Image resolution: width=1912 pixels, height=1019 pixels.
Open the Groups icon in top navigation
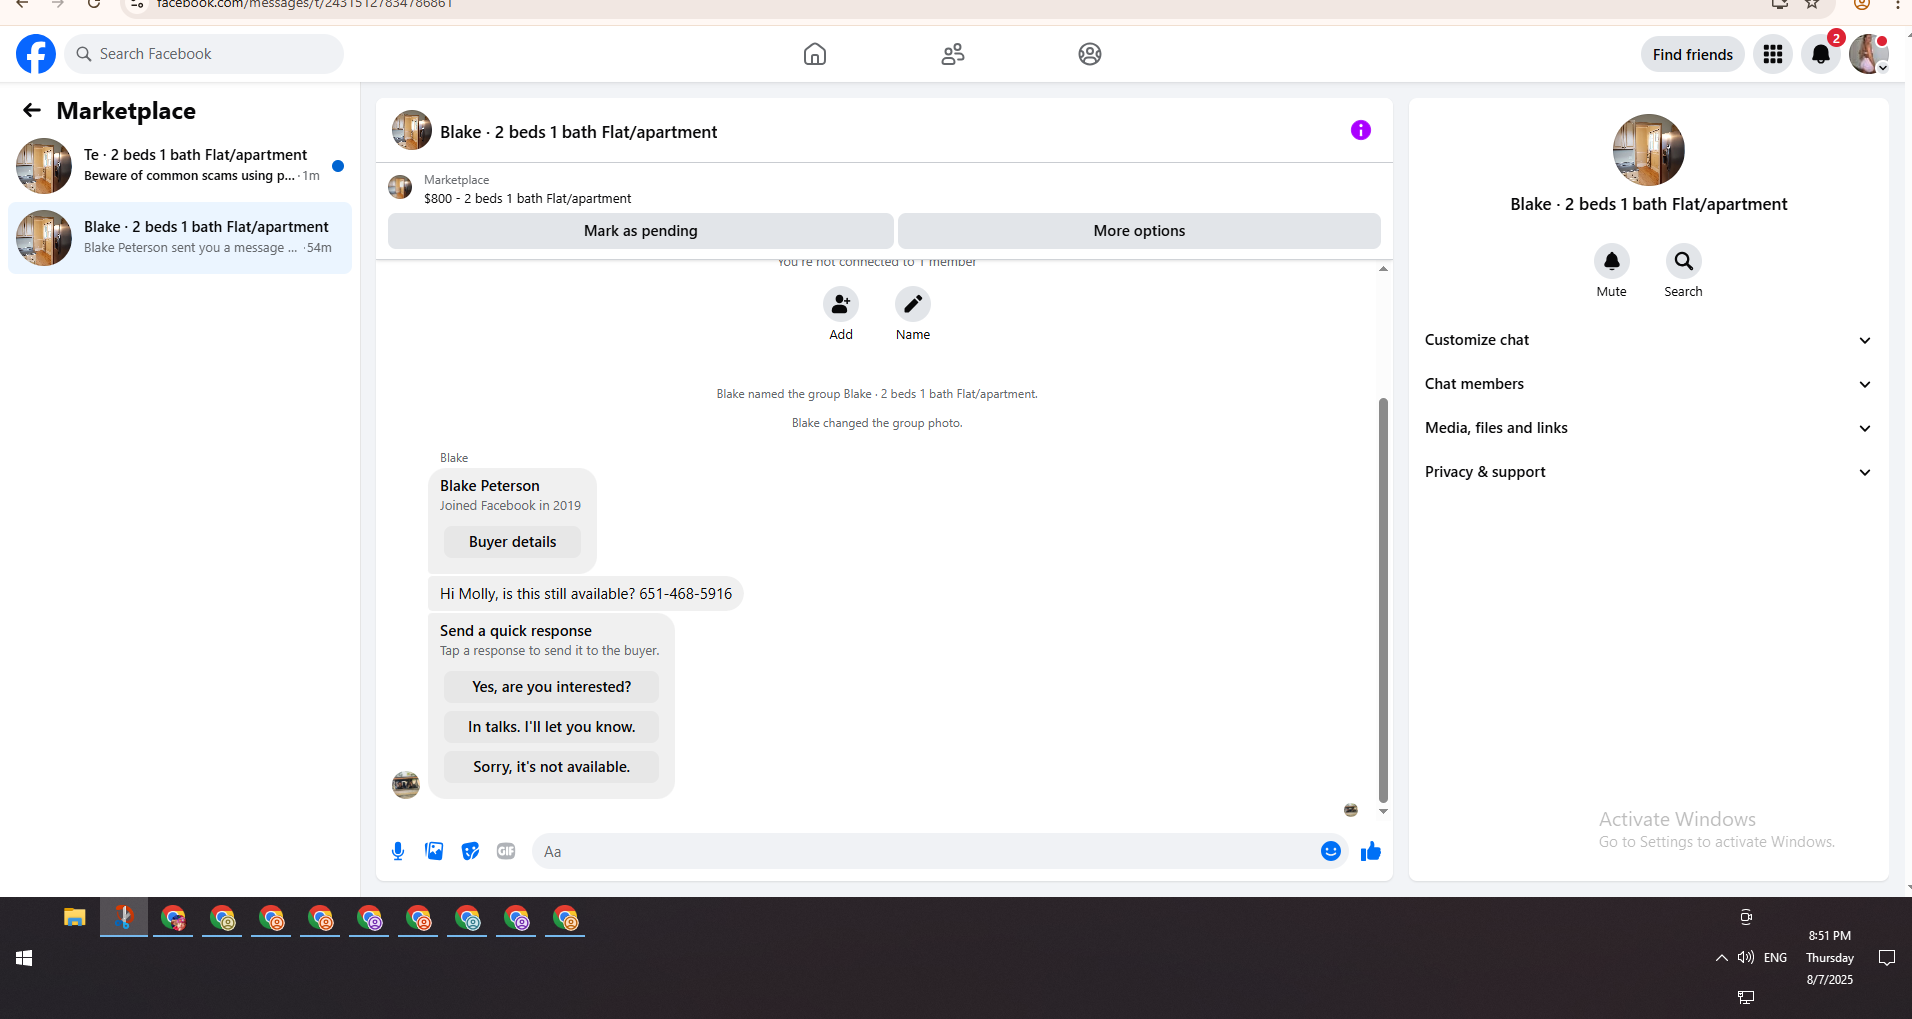[x=1090, y=54]
